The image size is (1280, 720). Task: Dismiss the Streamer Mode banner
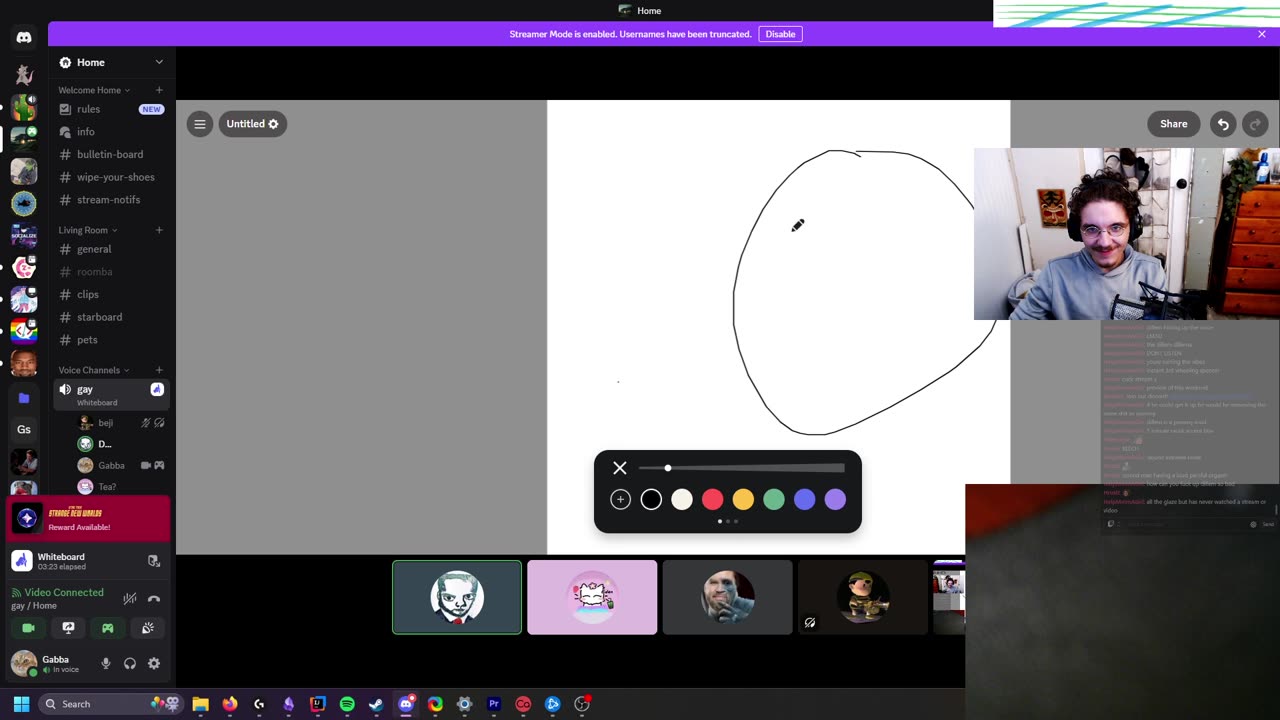1262,34
